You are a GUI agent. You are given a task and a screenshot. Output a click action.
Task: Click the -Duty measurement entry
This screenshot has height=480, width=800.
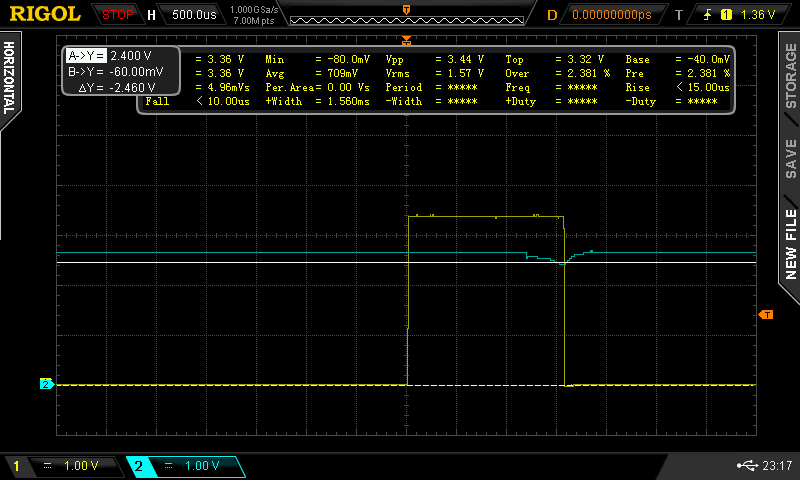point(671,102)
